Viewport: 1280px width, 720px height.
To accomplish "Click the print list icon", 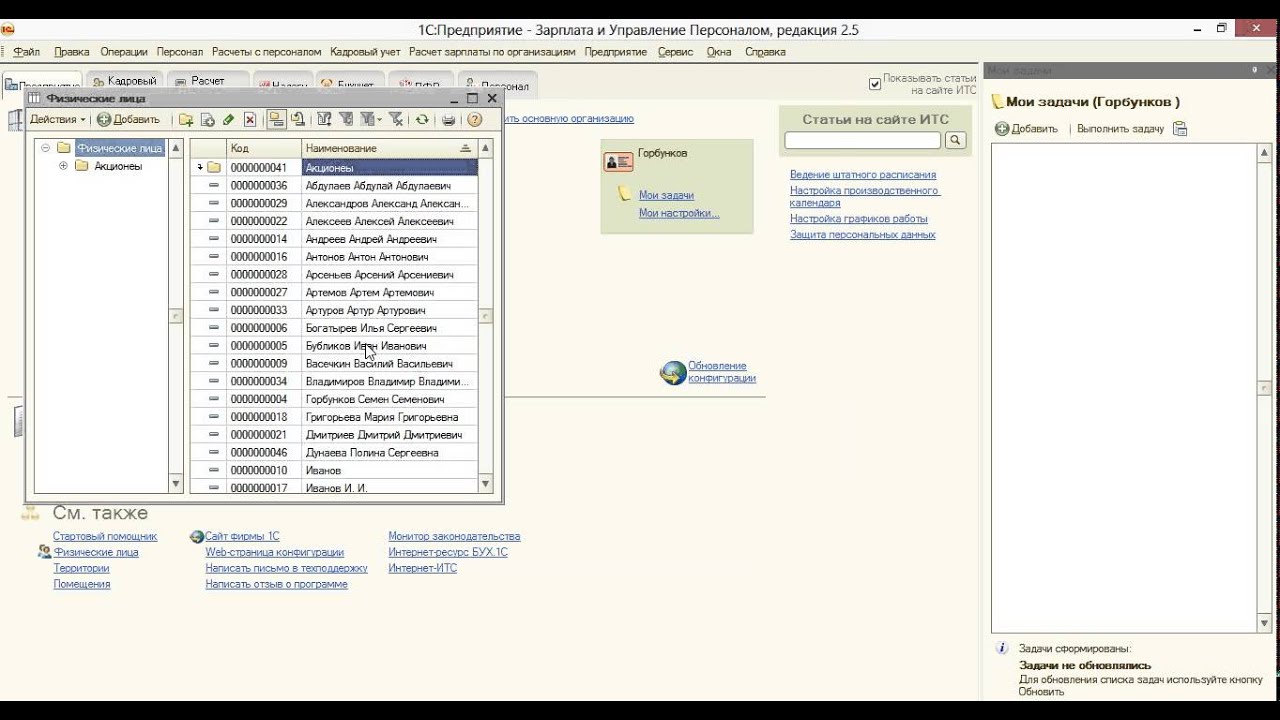I will pyautogui.click(x=448, y=120).
